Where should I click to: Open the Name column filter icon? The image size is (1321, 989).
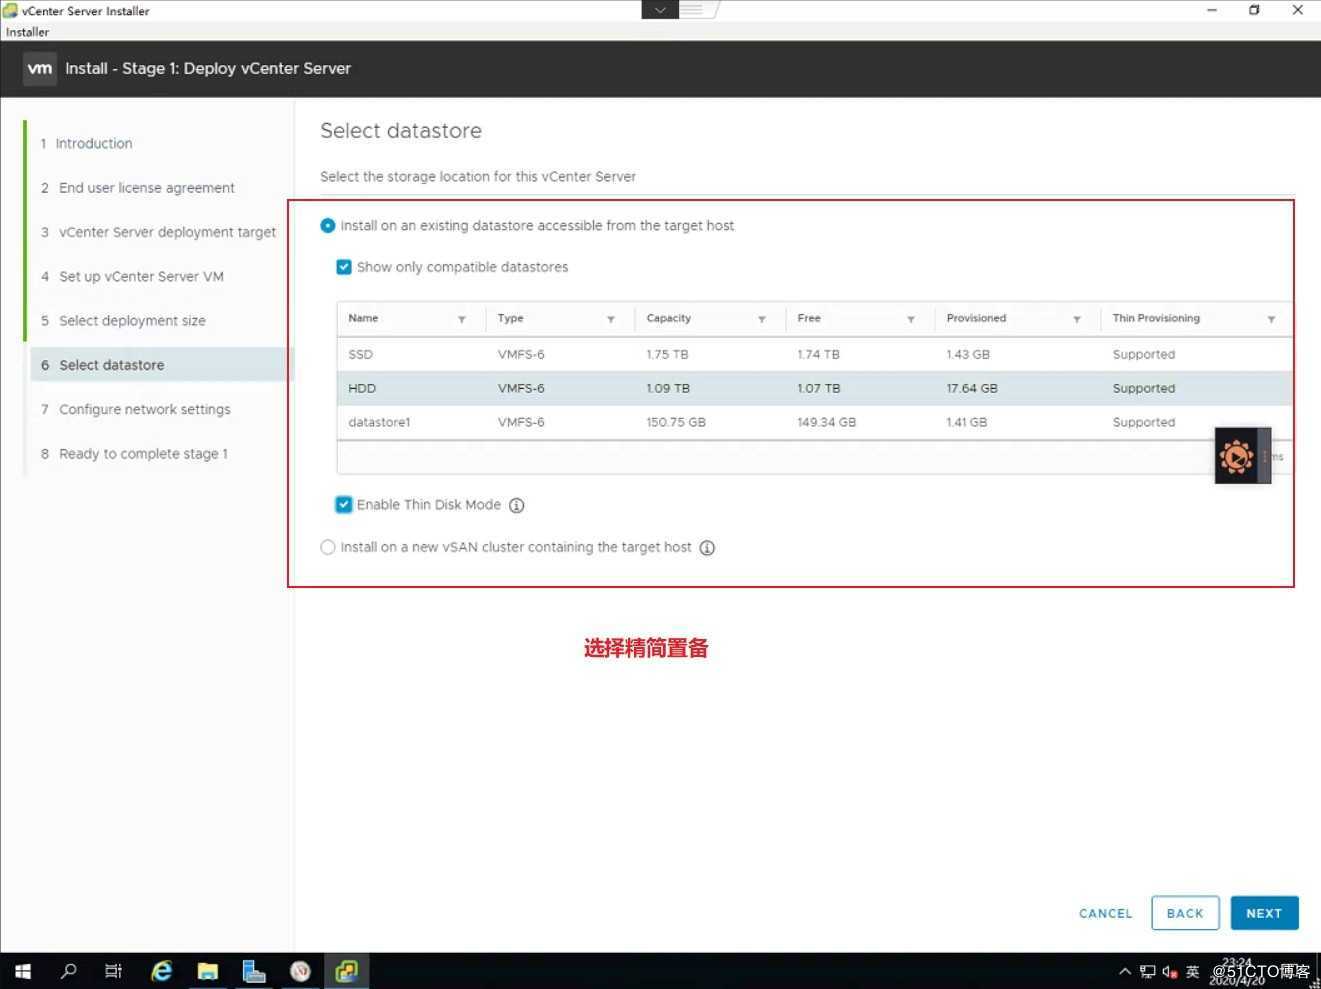(x=462, y=320)
